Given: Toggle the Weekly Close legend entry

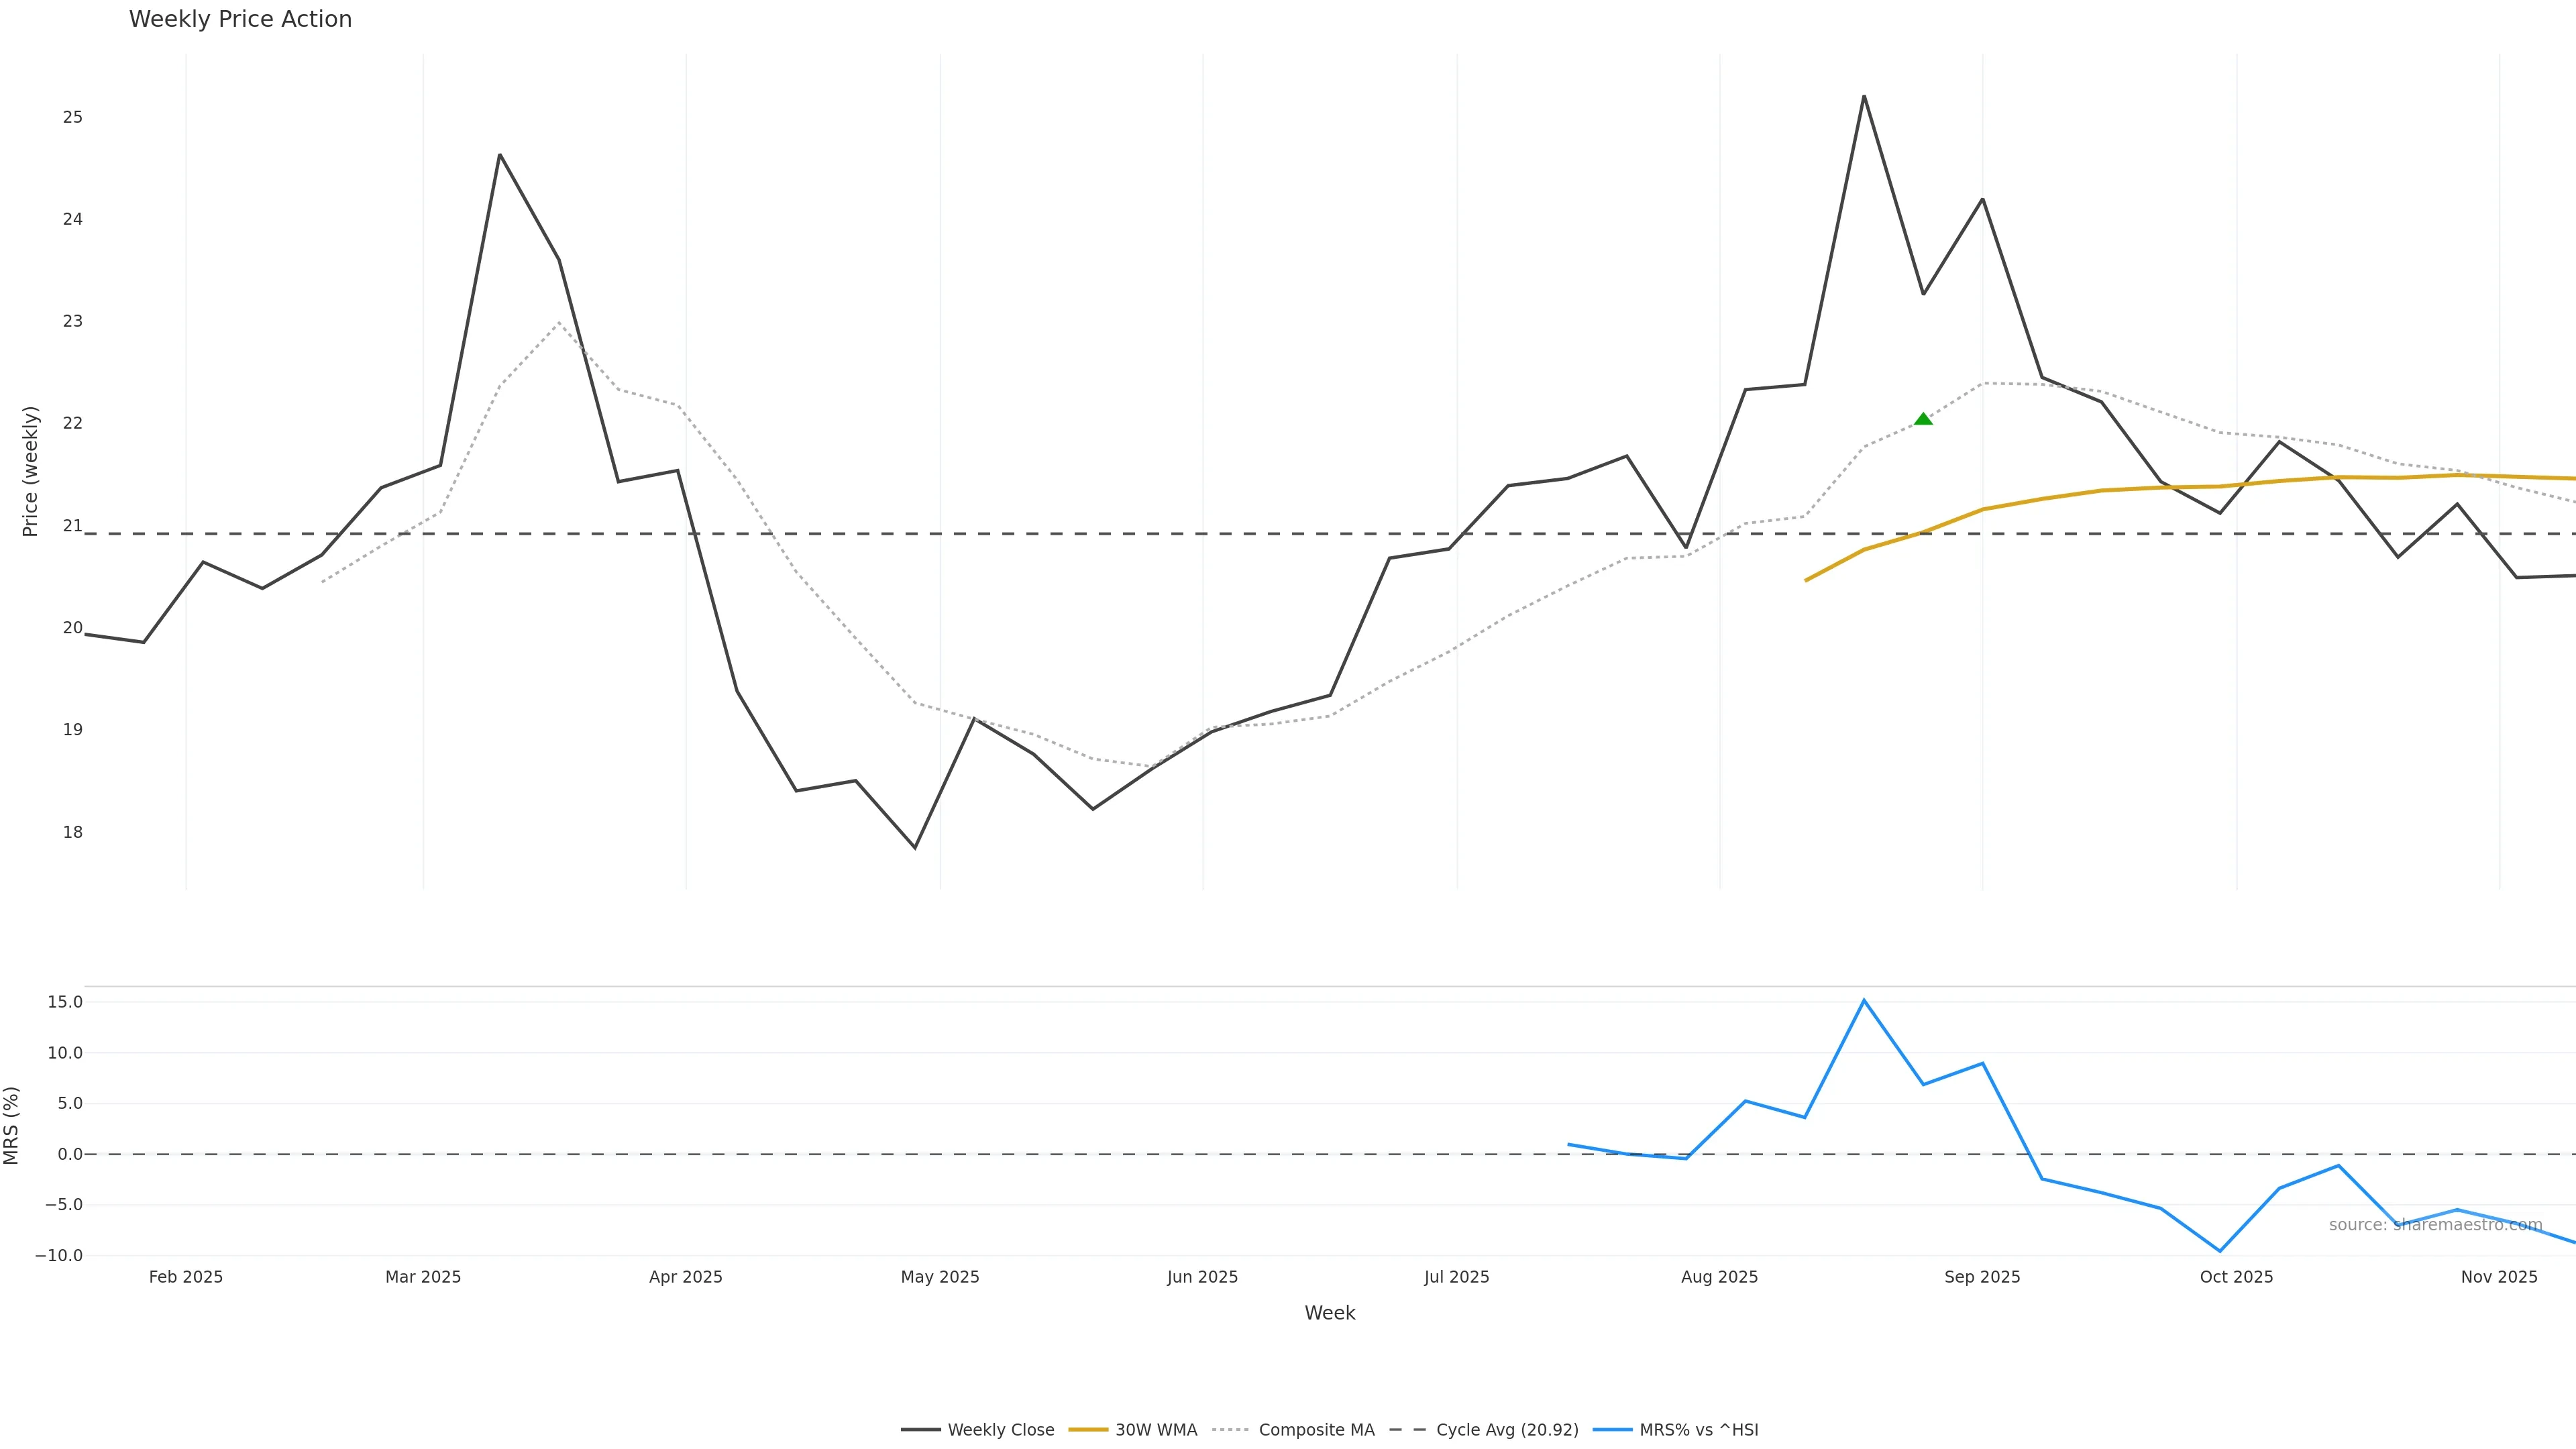Looking at the screenshot, I should (1000, 1430).
